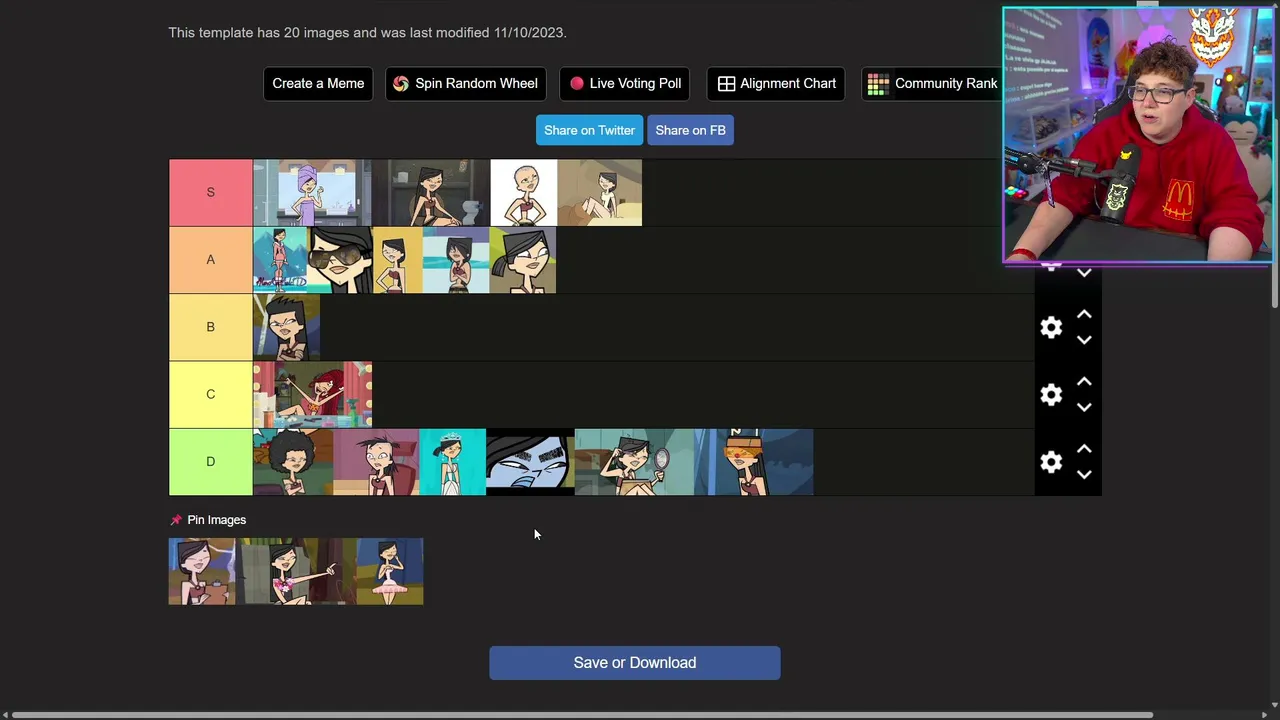Move tier C down with its arrow
The width and height of the screenshot is (1280, 720).
coord(1084,407)
